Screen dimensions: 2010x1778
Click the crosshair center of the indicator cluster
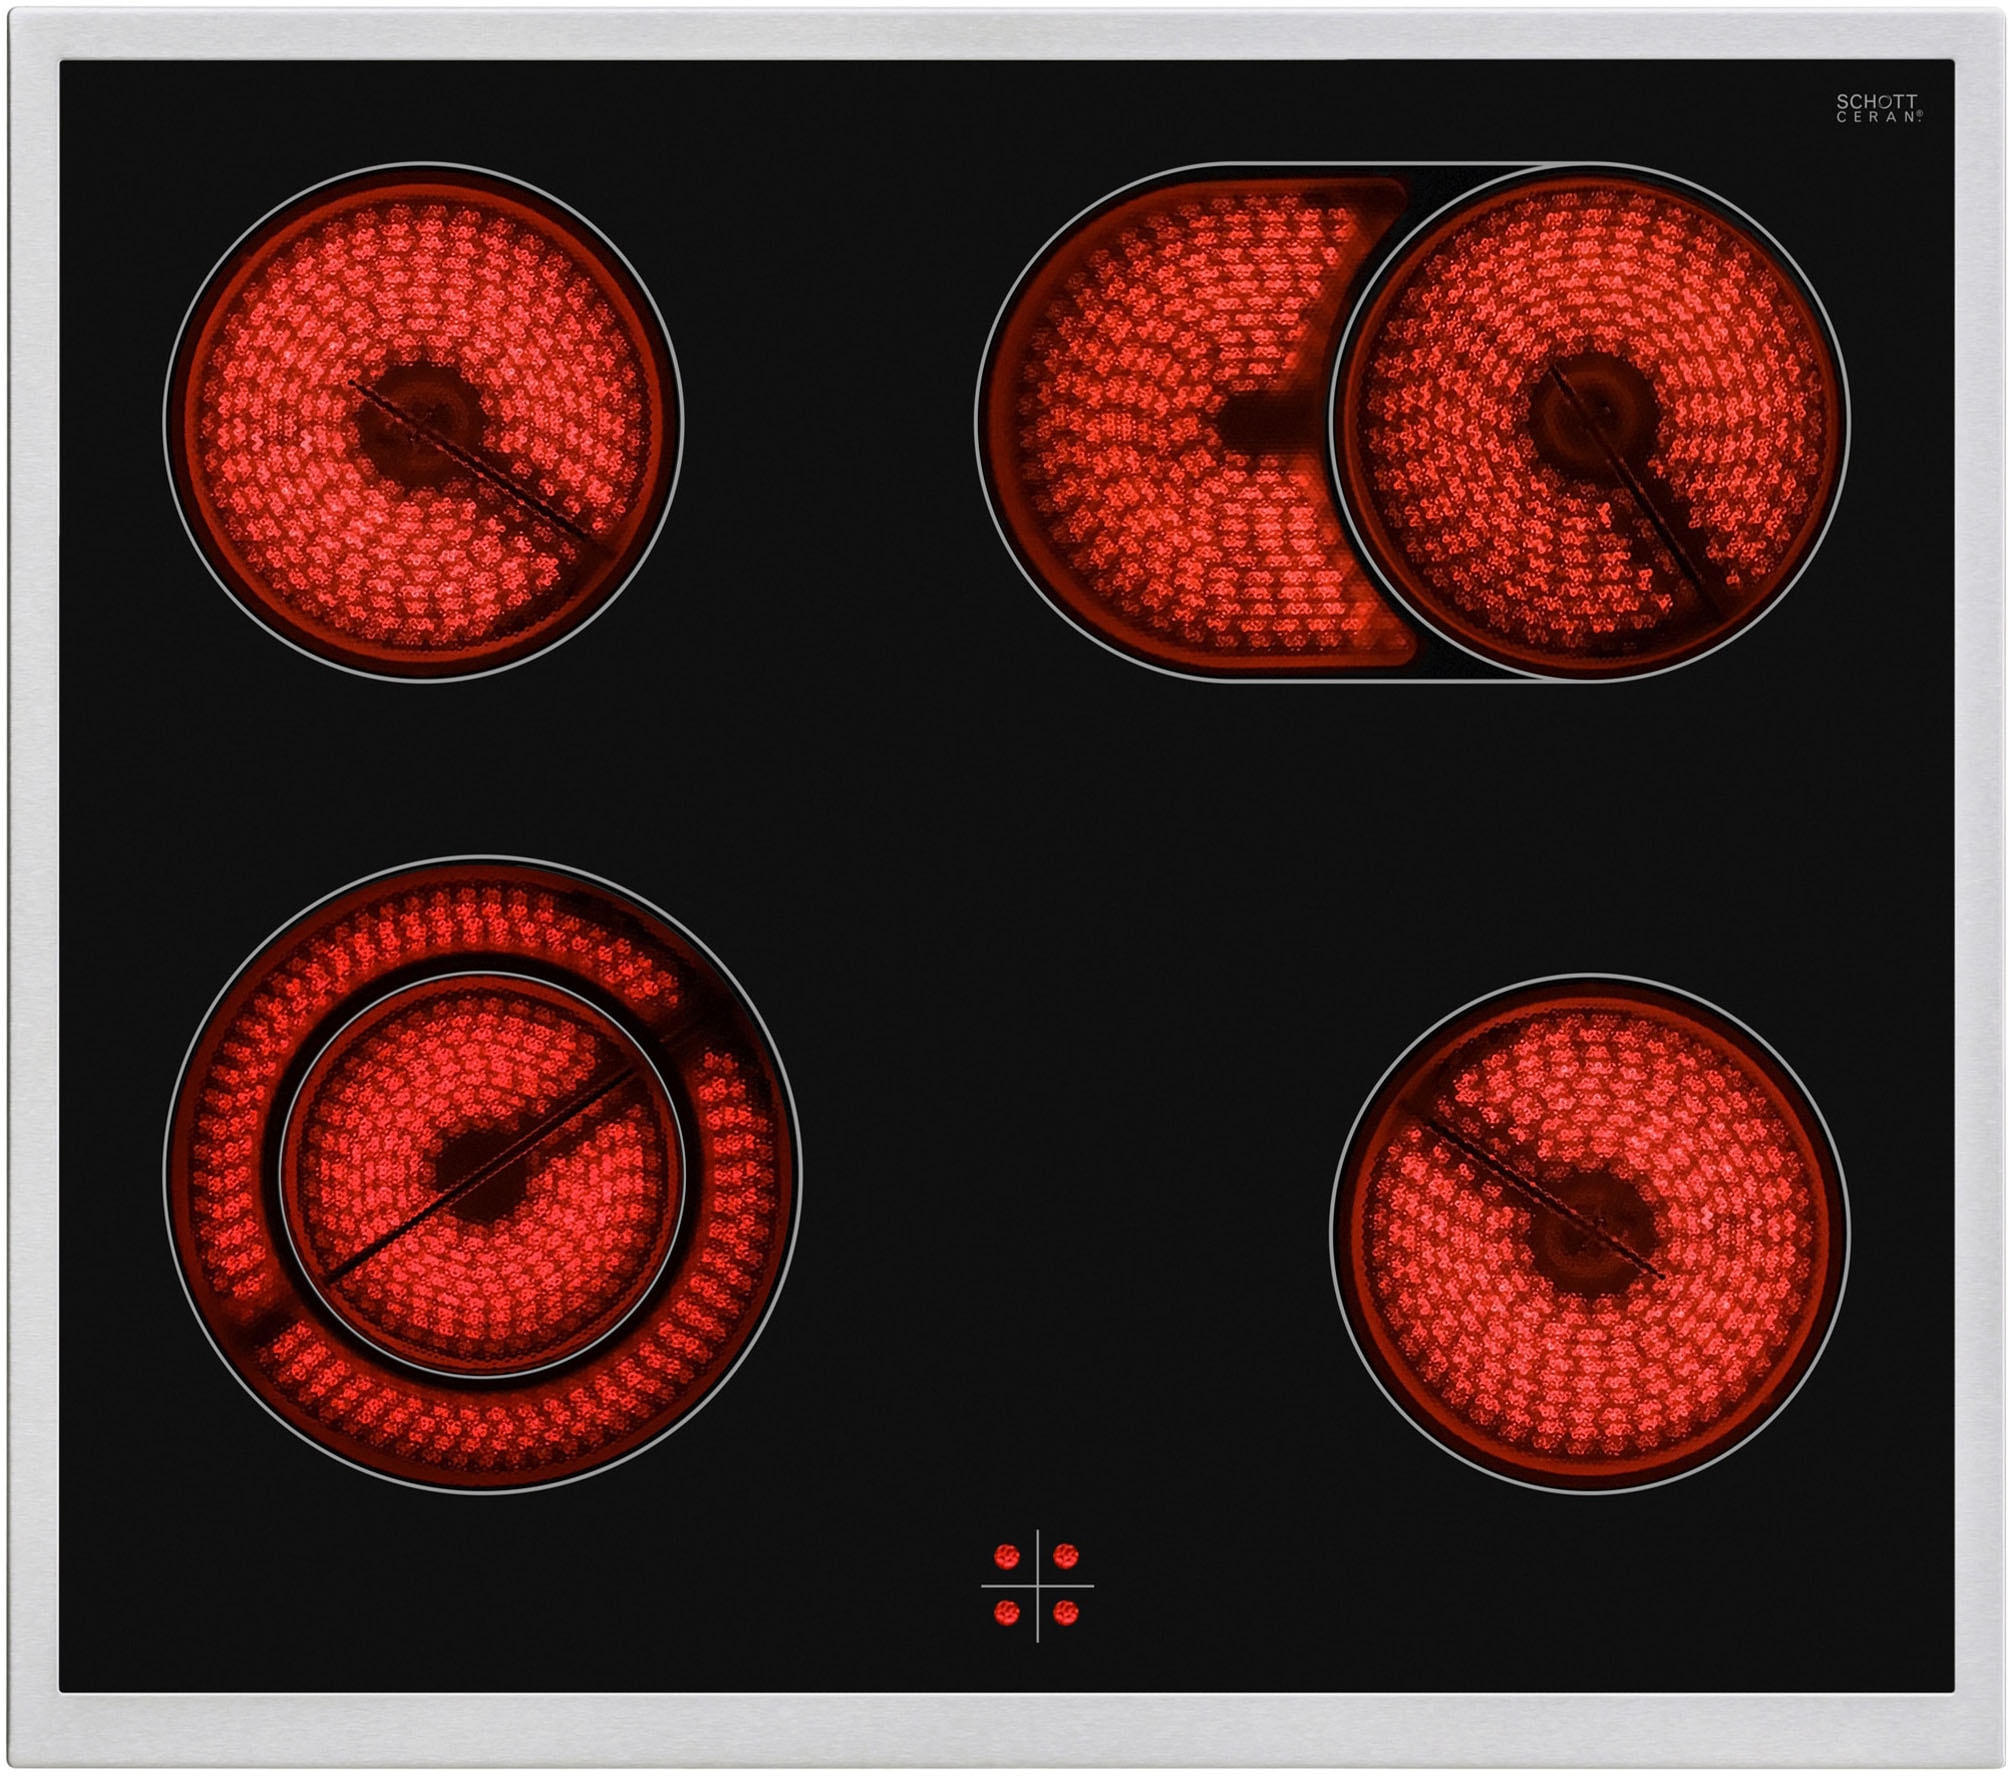(1037, 1585)
